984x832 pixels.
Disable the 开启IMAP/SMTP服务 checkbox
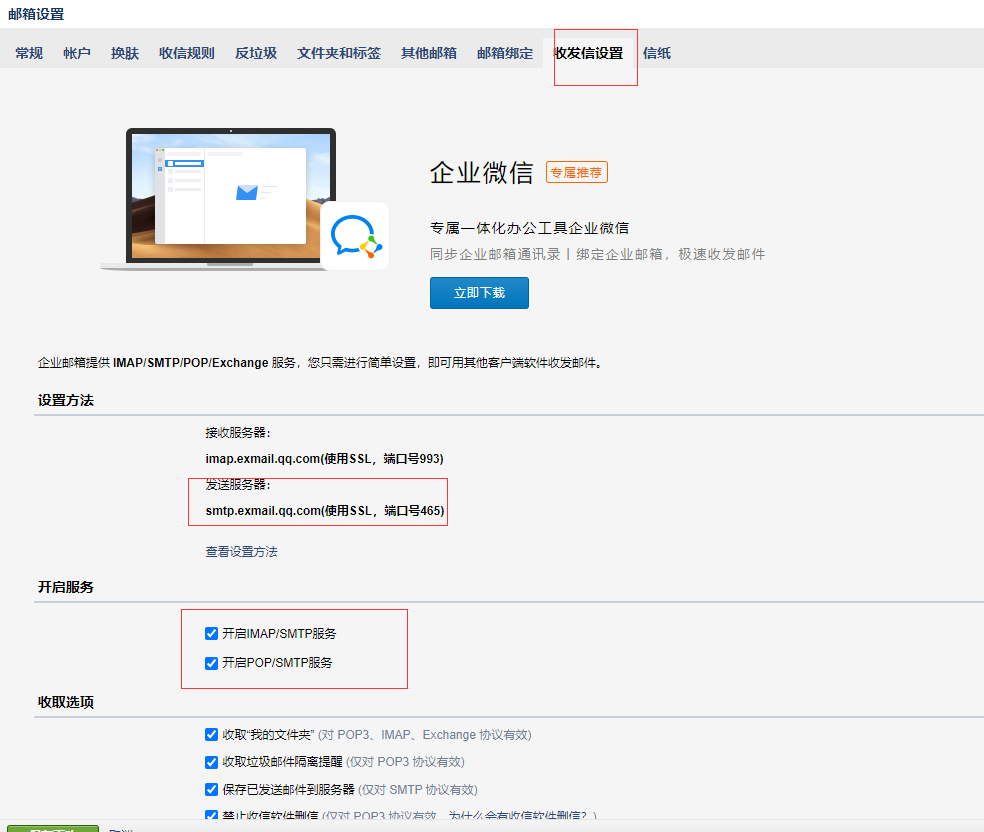(x=211, y=633)
